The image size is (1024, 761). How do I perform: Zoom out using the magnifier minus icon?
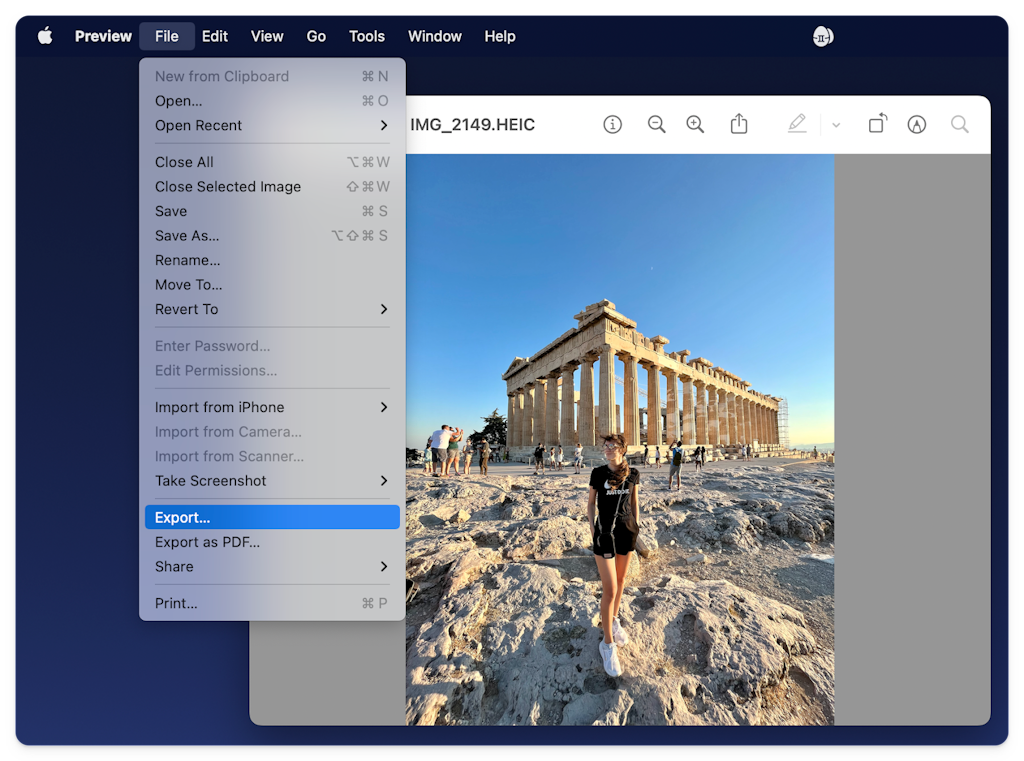(657, 124)
